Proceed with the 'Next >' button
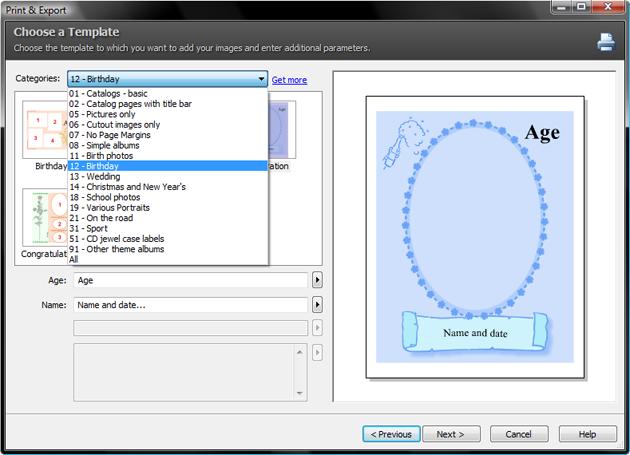This screenshot has width=630, height=455. tap(451, 435)
